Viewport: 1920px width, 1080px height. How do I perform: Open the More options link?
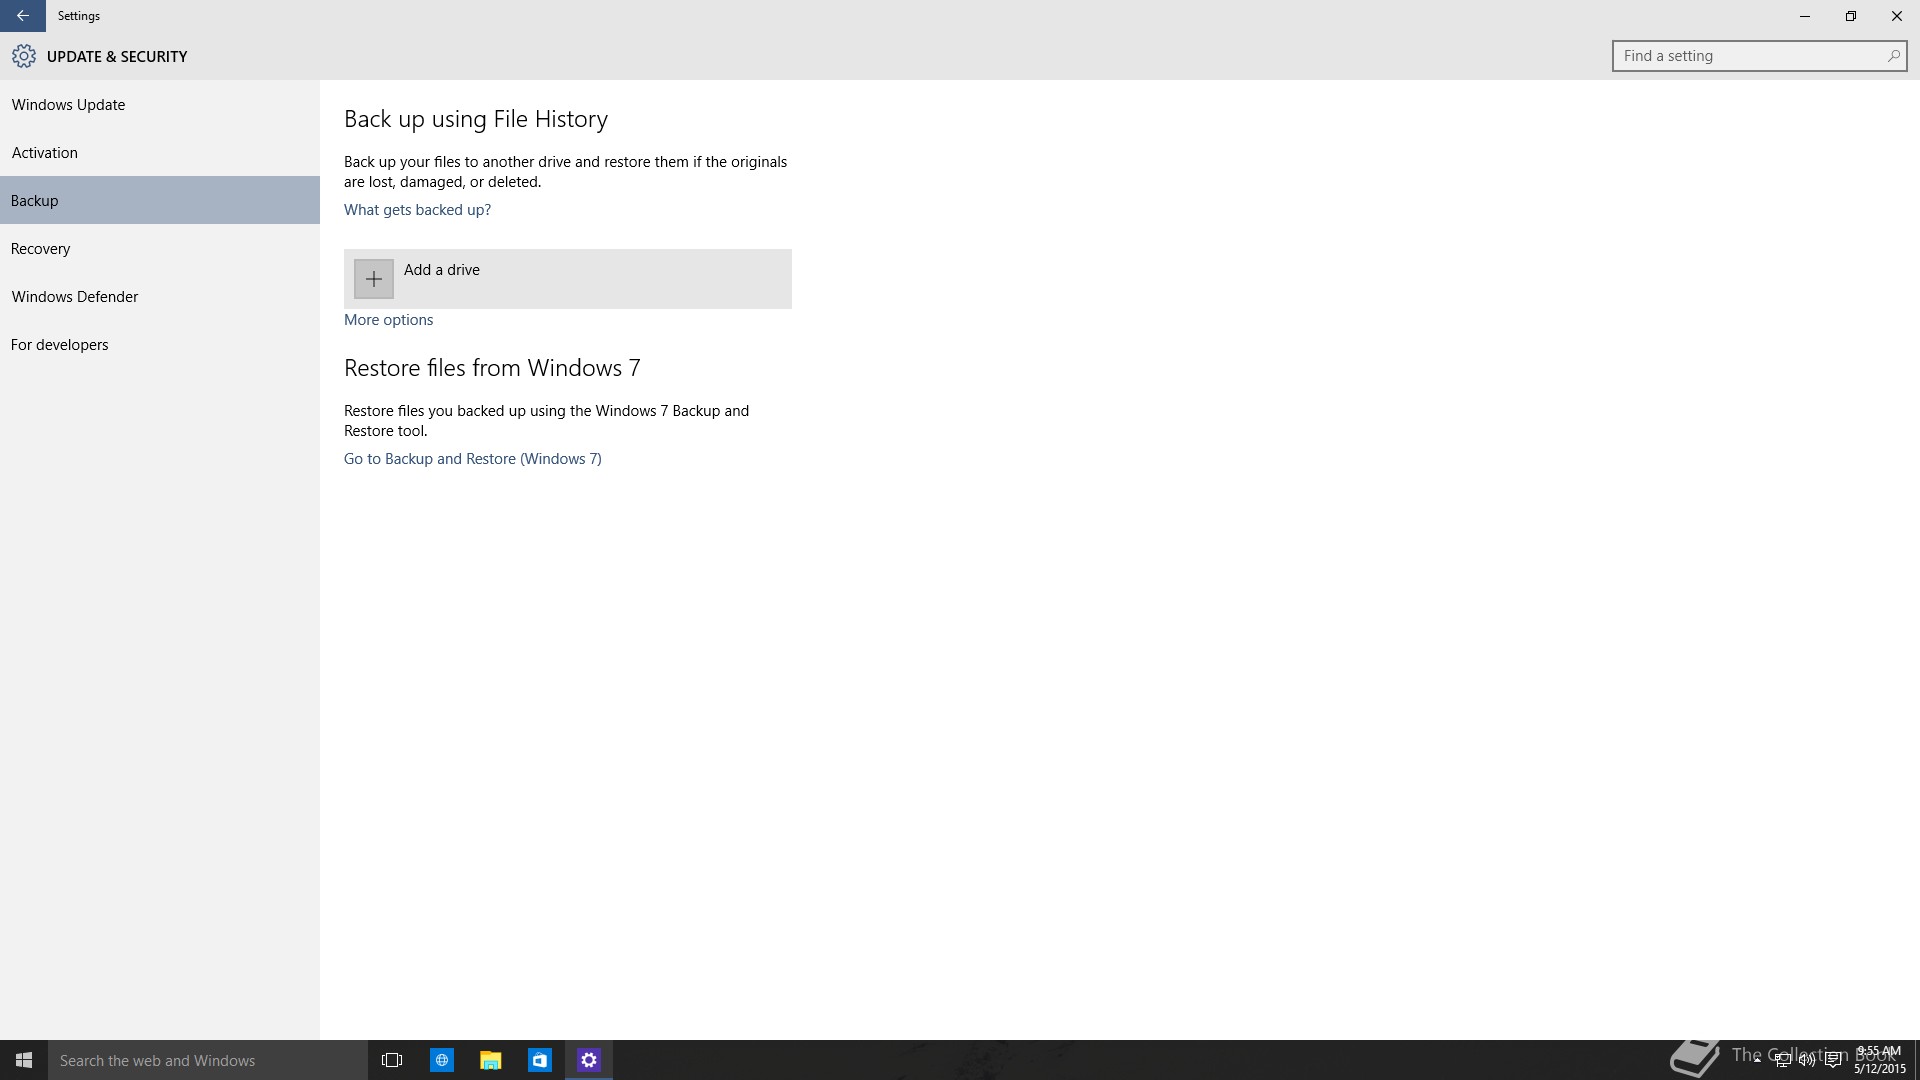(388, 320)
